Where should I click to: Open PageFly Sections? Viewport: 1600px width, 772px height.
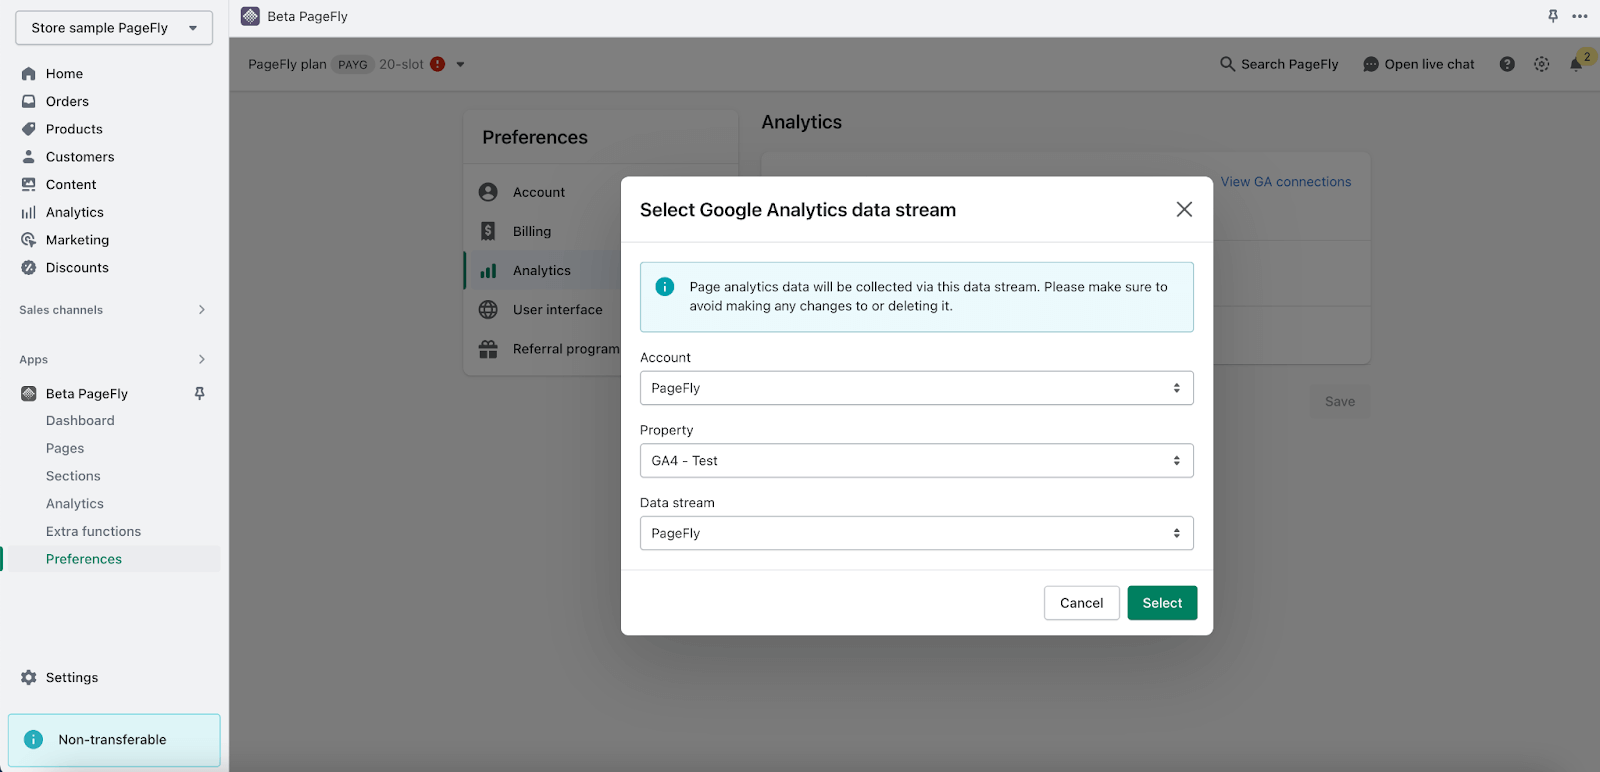coord(73,476)
